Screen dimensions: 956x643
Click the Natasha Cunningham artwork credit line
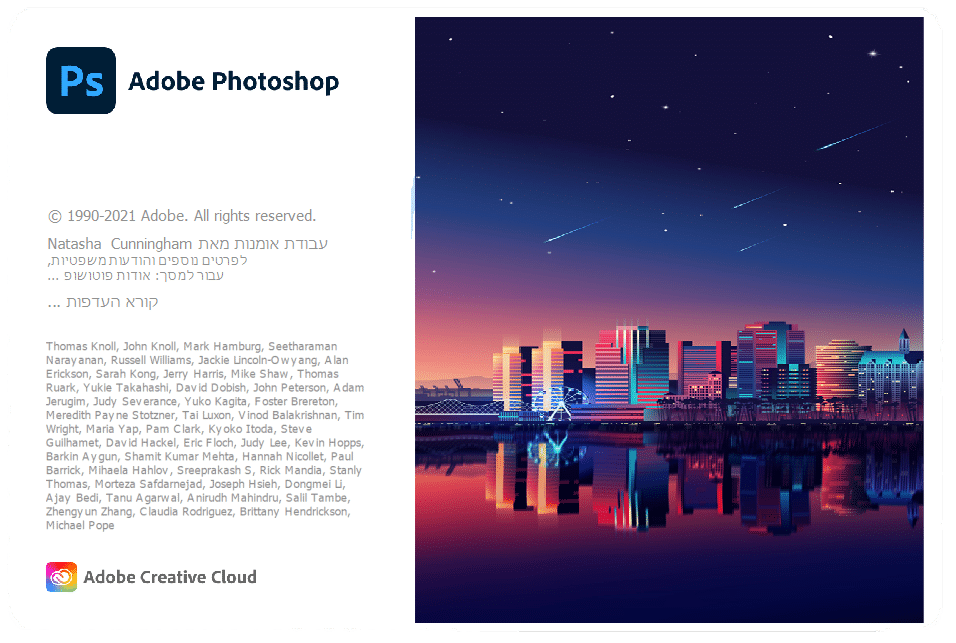[188, 244]
